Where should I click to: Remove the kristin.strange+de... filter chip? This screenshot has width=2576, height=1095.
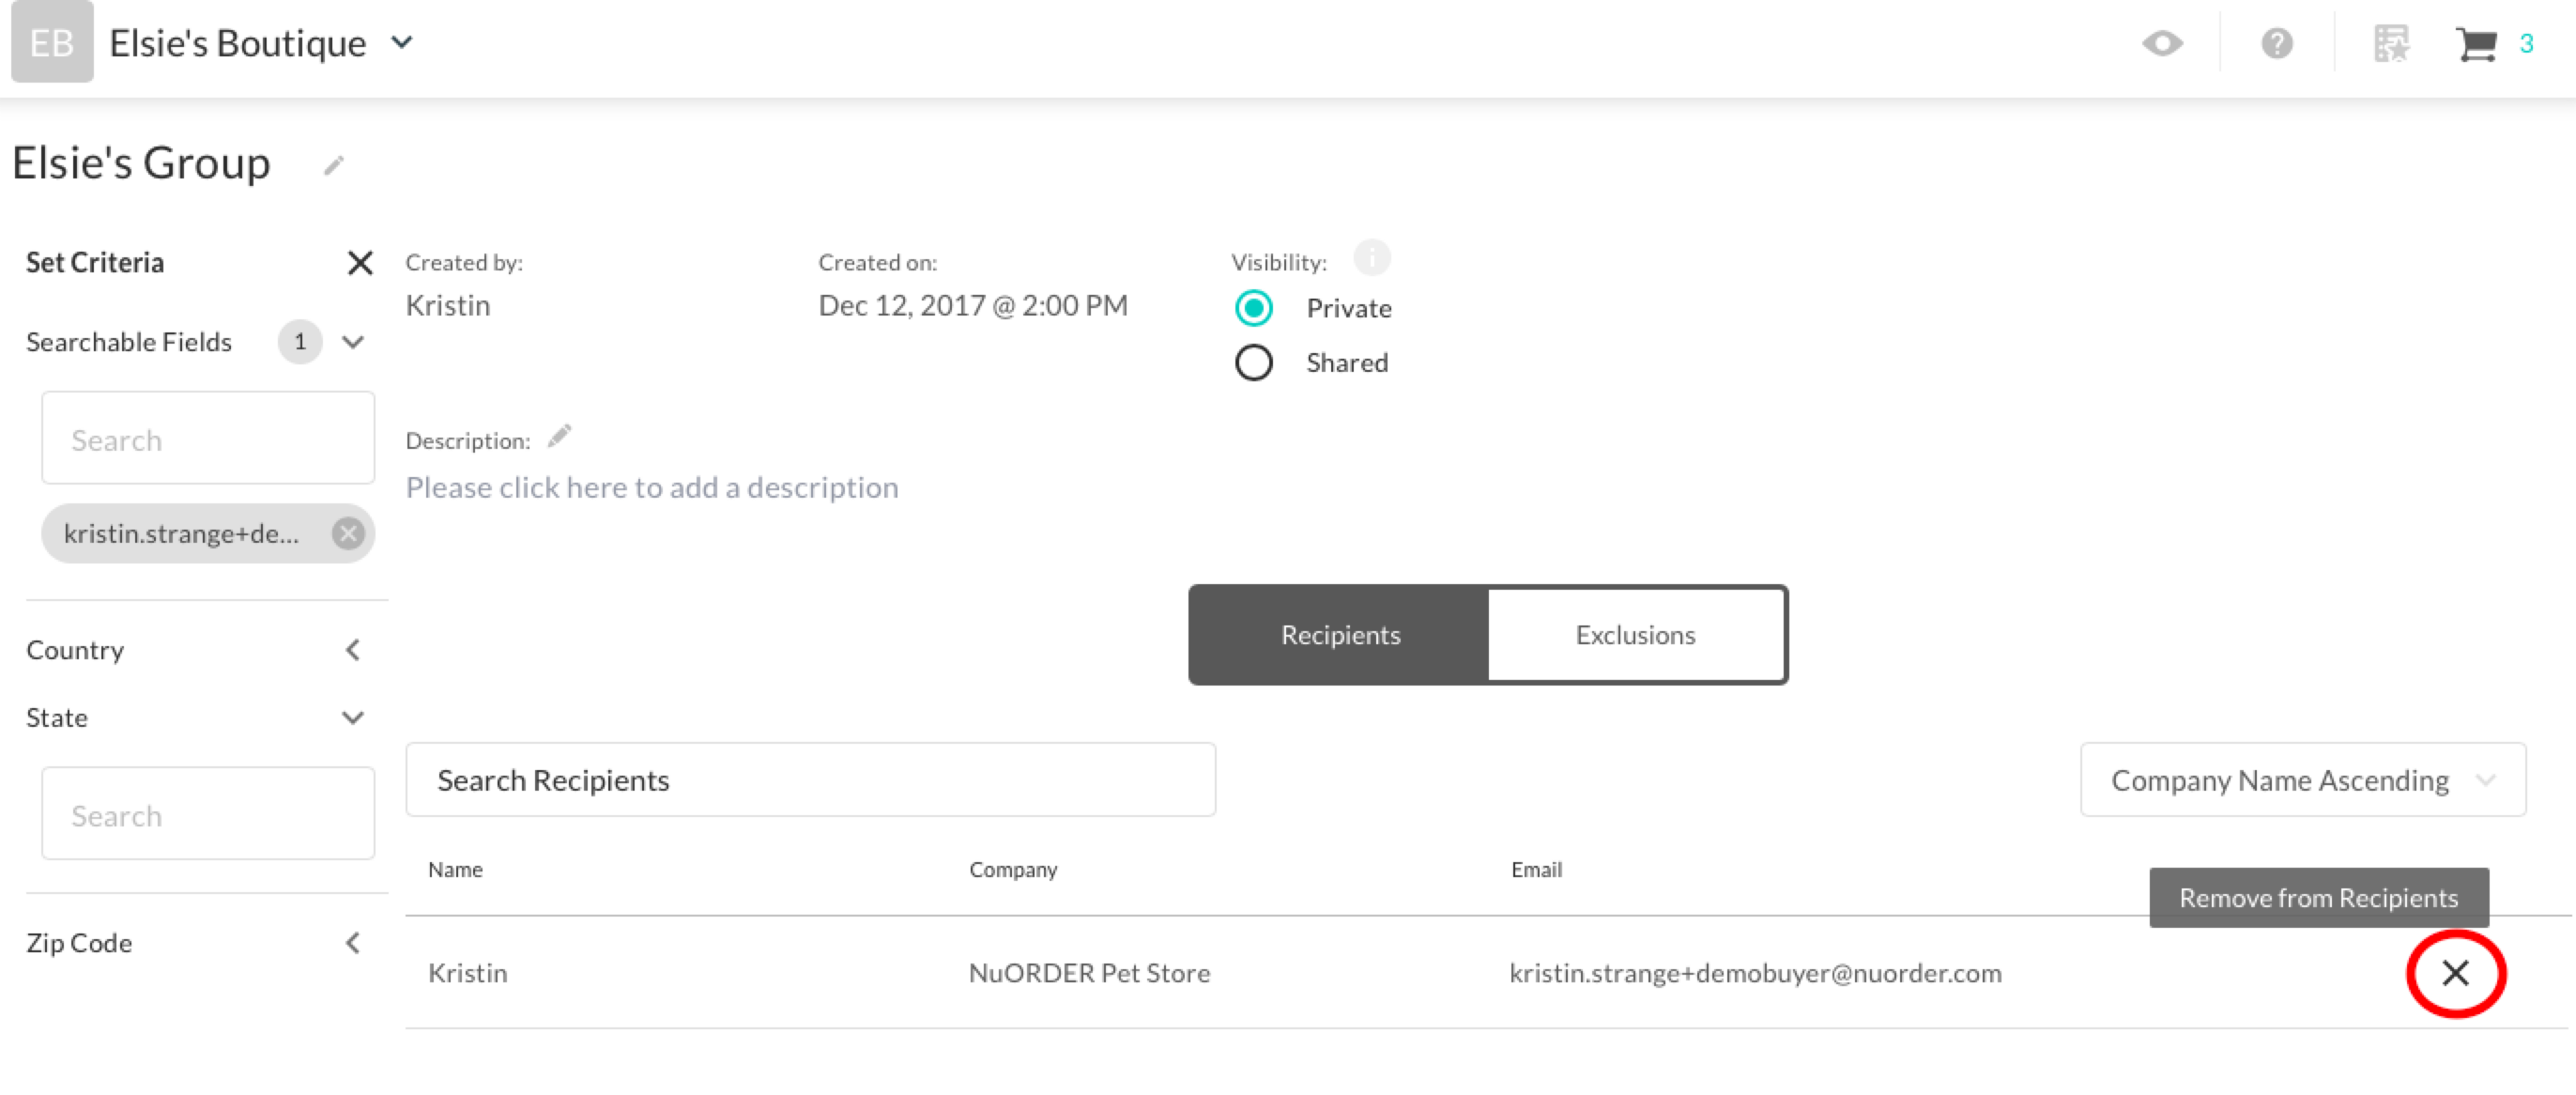click(348, 533)
